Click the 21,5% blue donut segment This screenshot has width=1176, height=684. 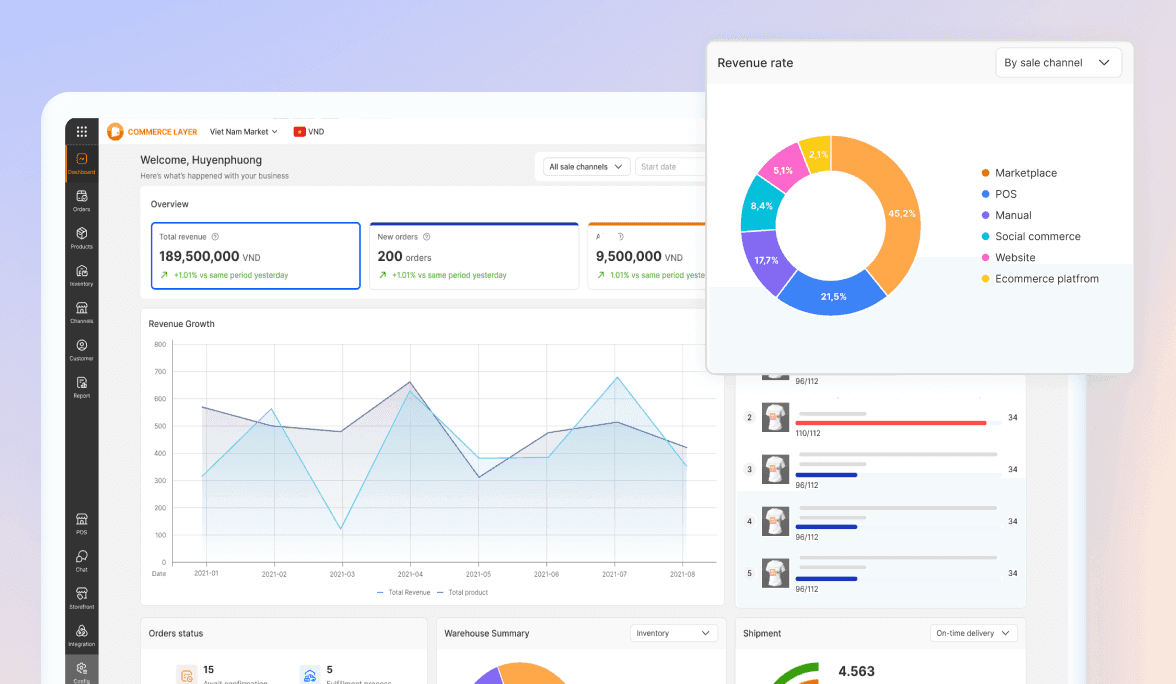[x=833, y=296]
